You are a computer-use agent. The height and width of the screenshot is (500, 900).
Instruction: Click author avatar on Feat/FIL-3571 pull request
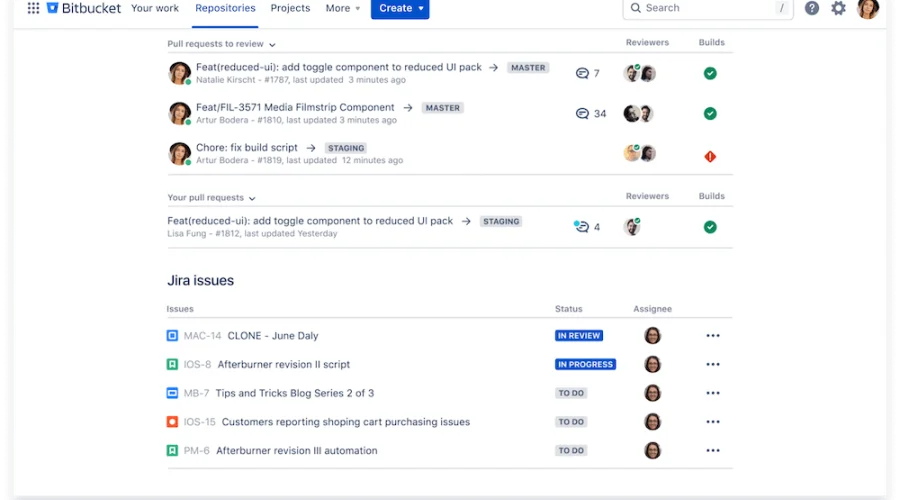pos(180,113)
